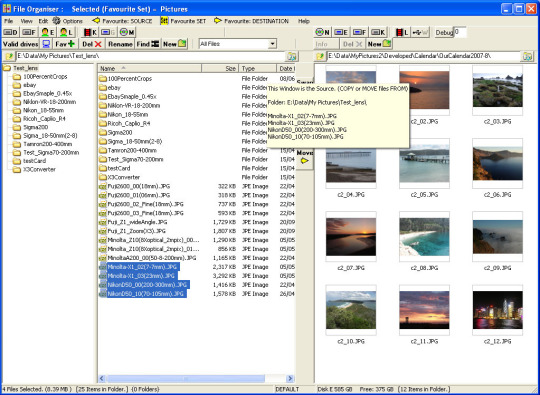Open the All Files filter dropdown
Image resolution: width=540 pixels, height=395 pixels.
click(238, 44)
